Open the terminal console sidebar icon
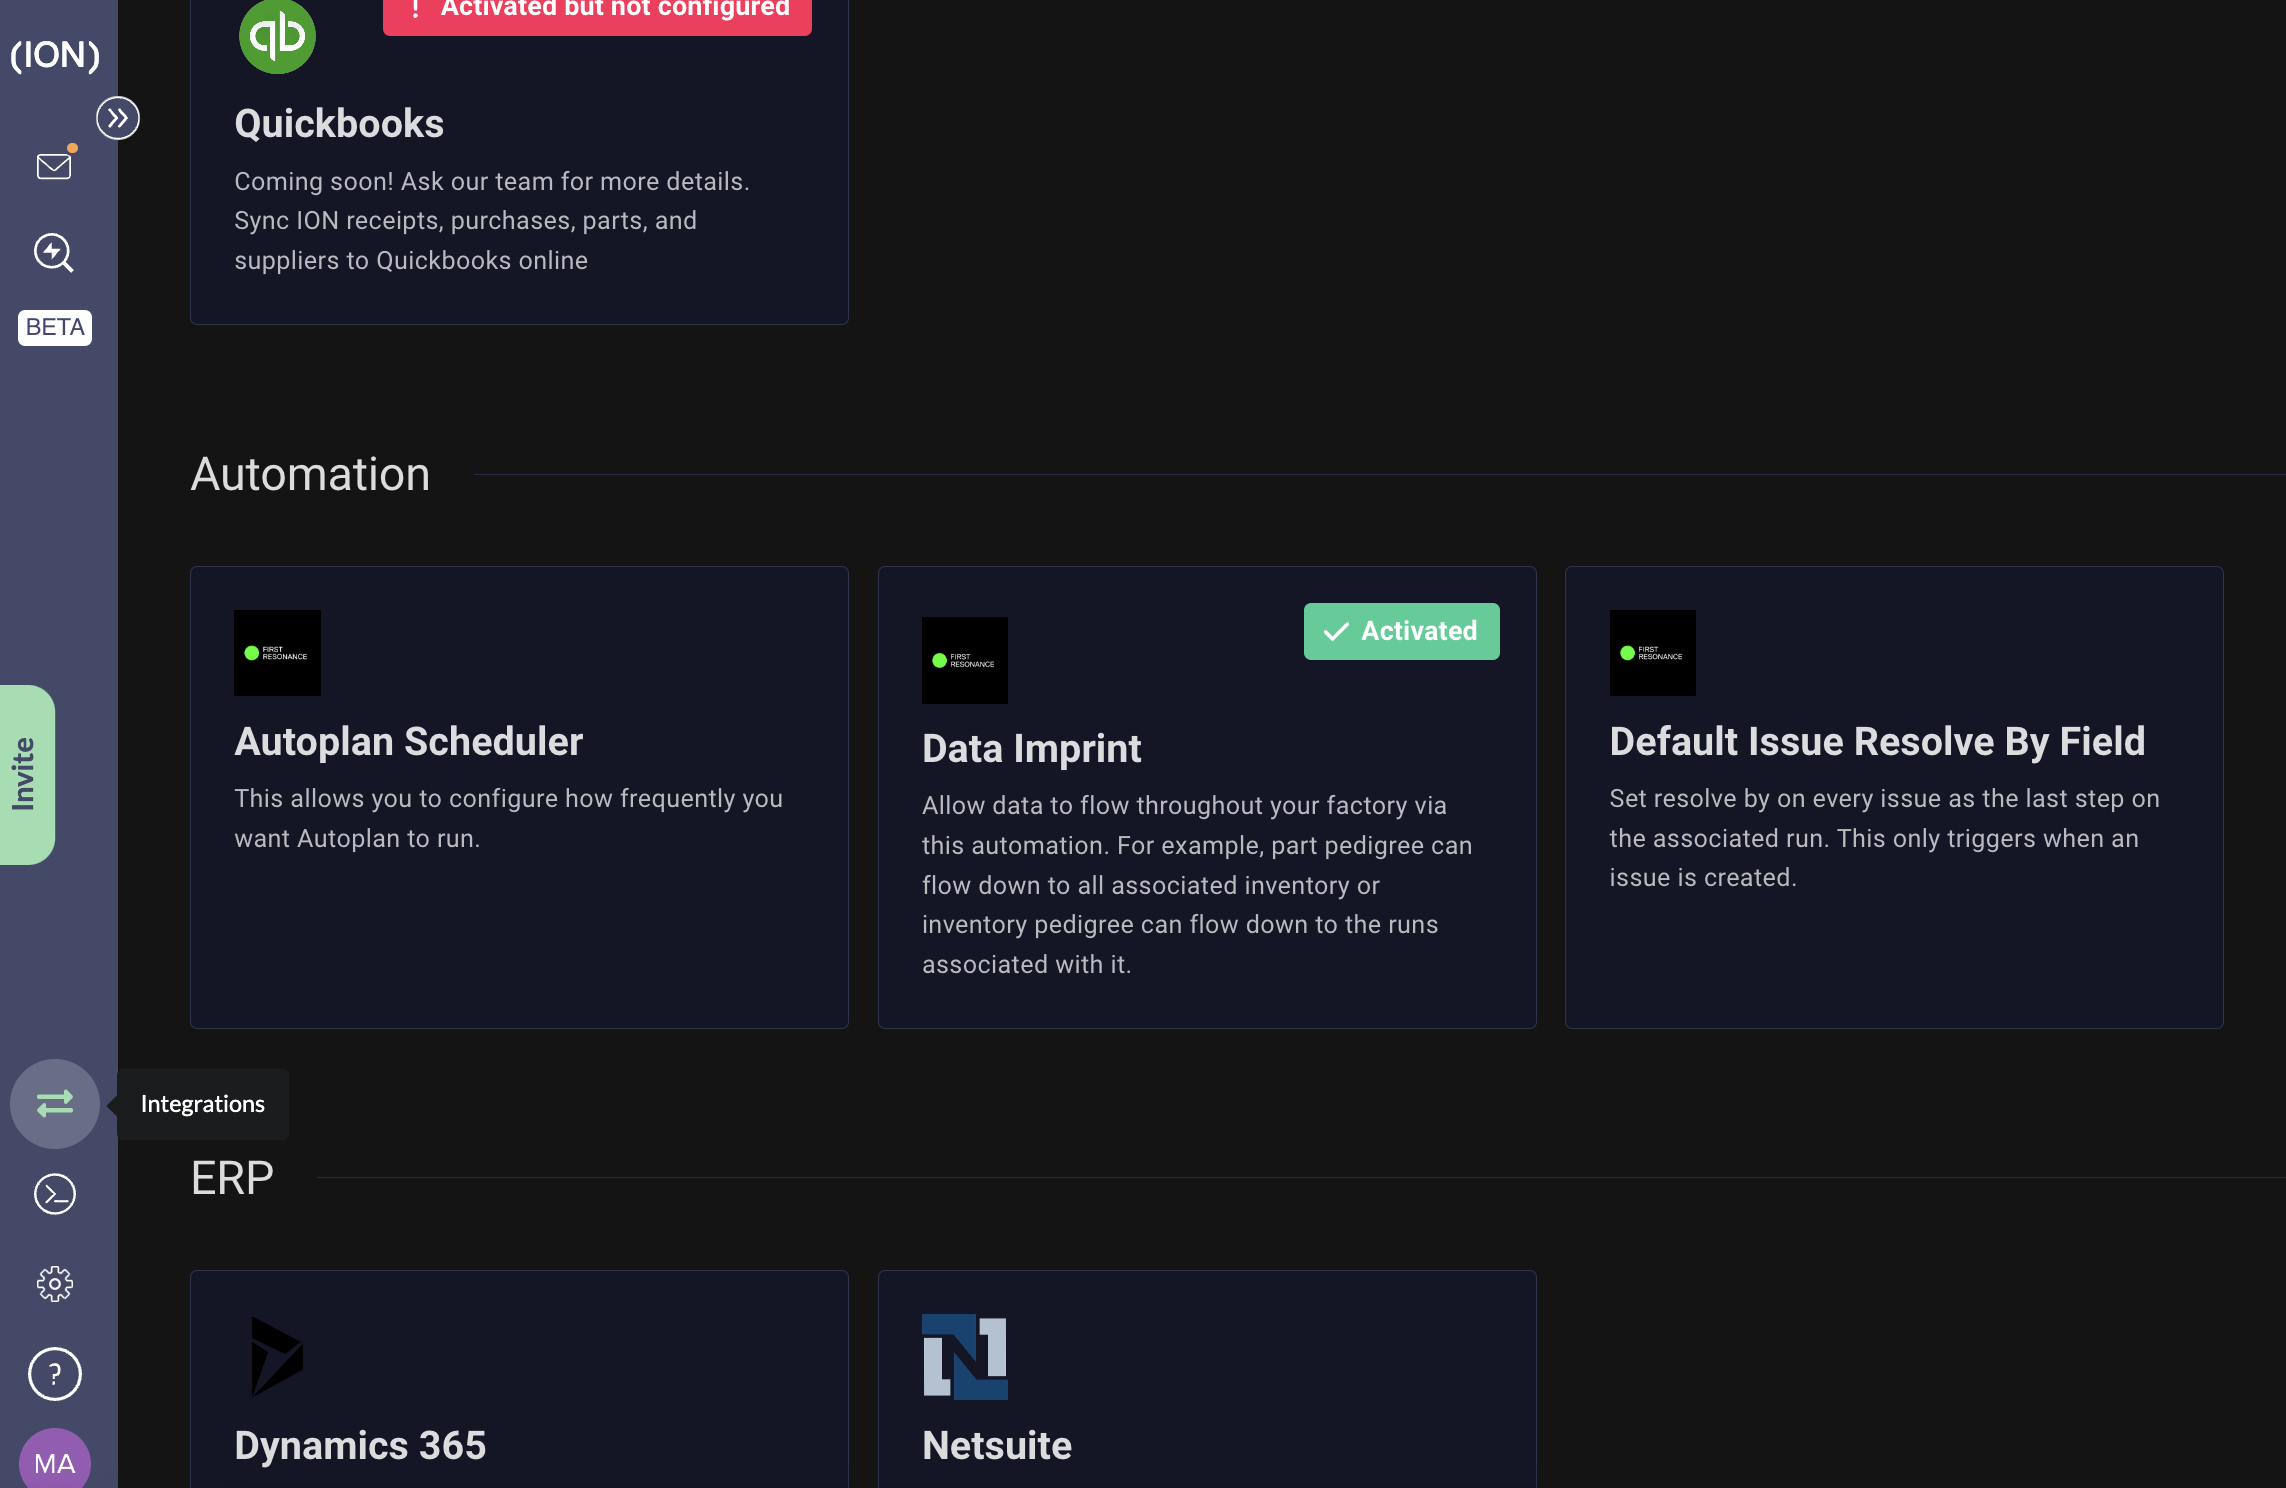The width and height of the screenshot is (2286, 1488). (x=55, y=1194)
